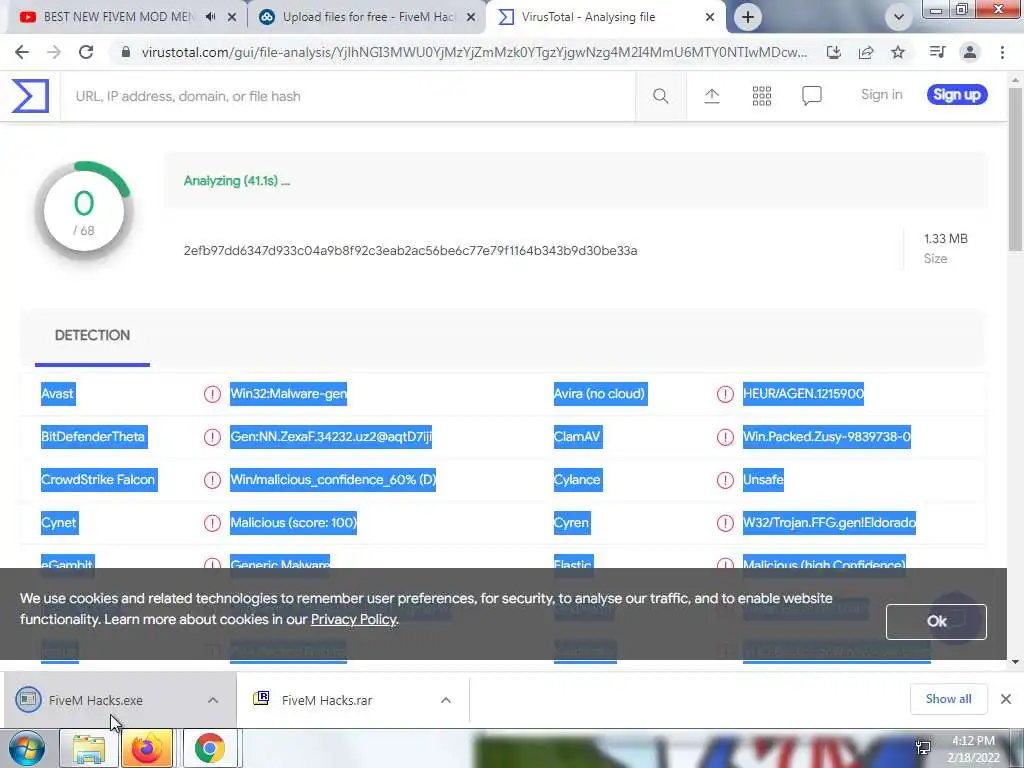Select the VirusTotal Analysing file tab
Viewport: 1024px width, 768px height.
coord(588,17)
